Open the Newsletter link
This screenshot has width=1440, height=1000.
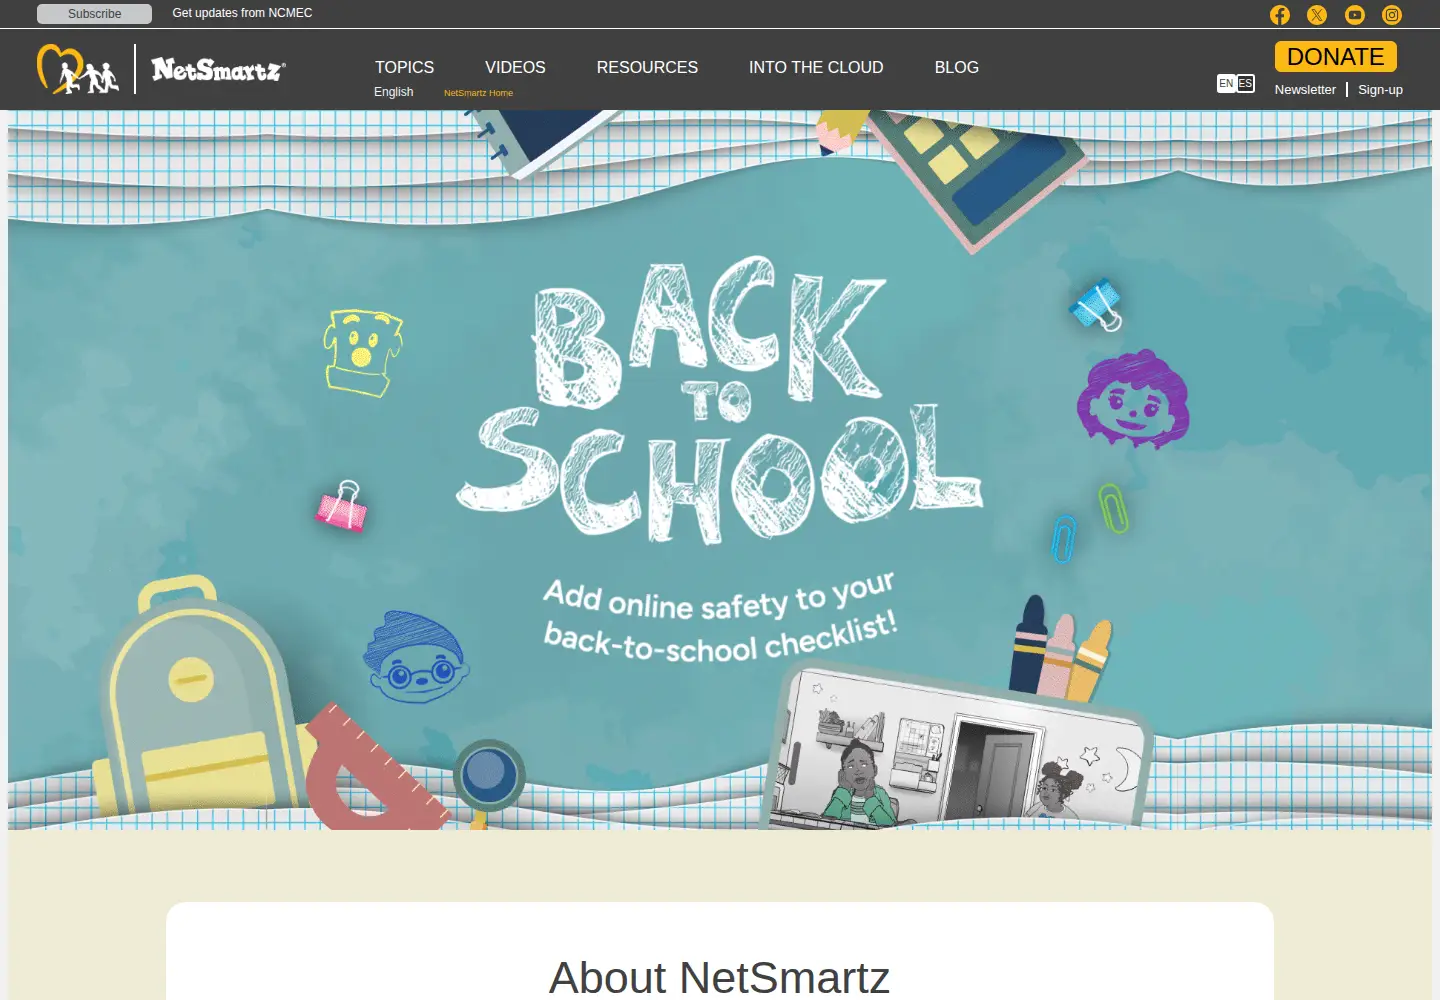click(1305, 89)
